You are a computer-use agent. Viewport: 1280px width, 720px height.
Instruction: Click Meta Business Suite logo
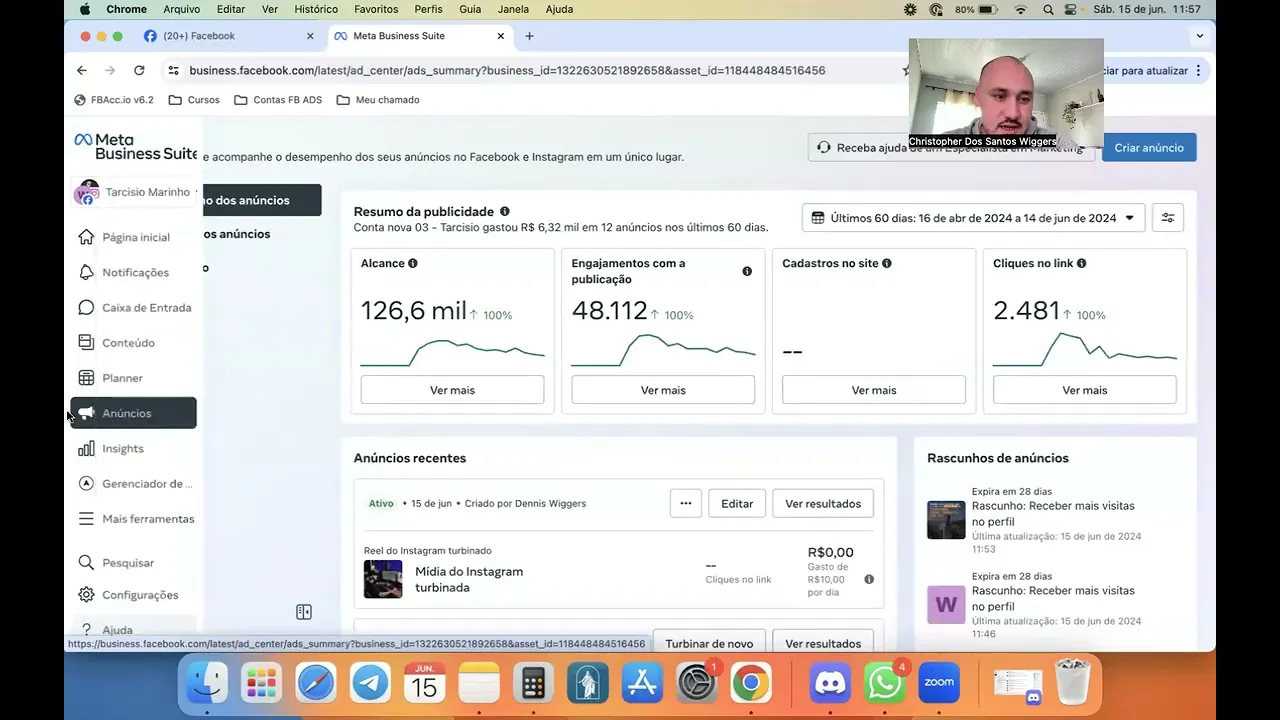135,146
